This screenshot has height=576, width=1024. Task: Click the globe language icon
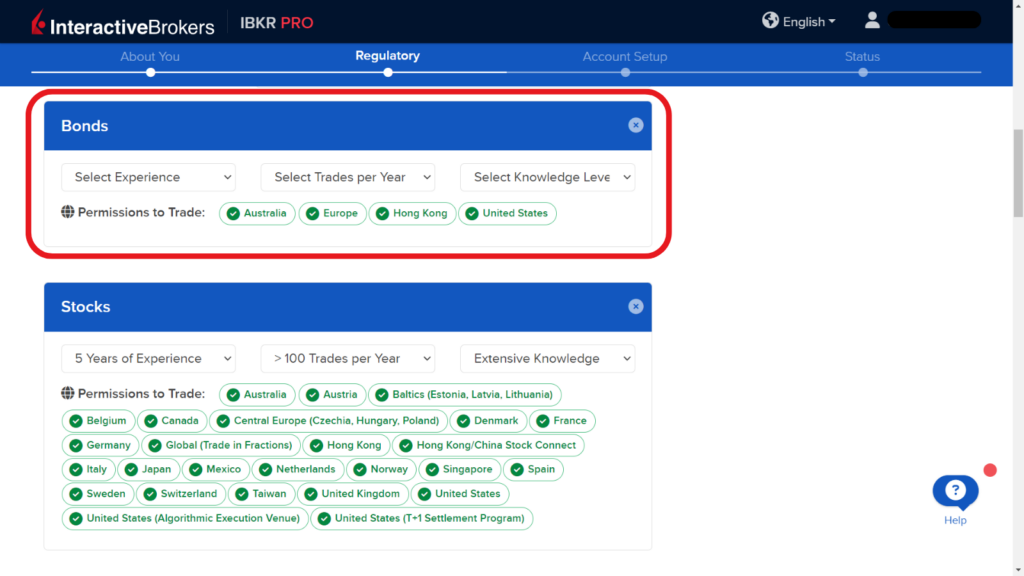[x=771, y=20]
